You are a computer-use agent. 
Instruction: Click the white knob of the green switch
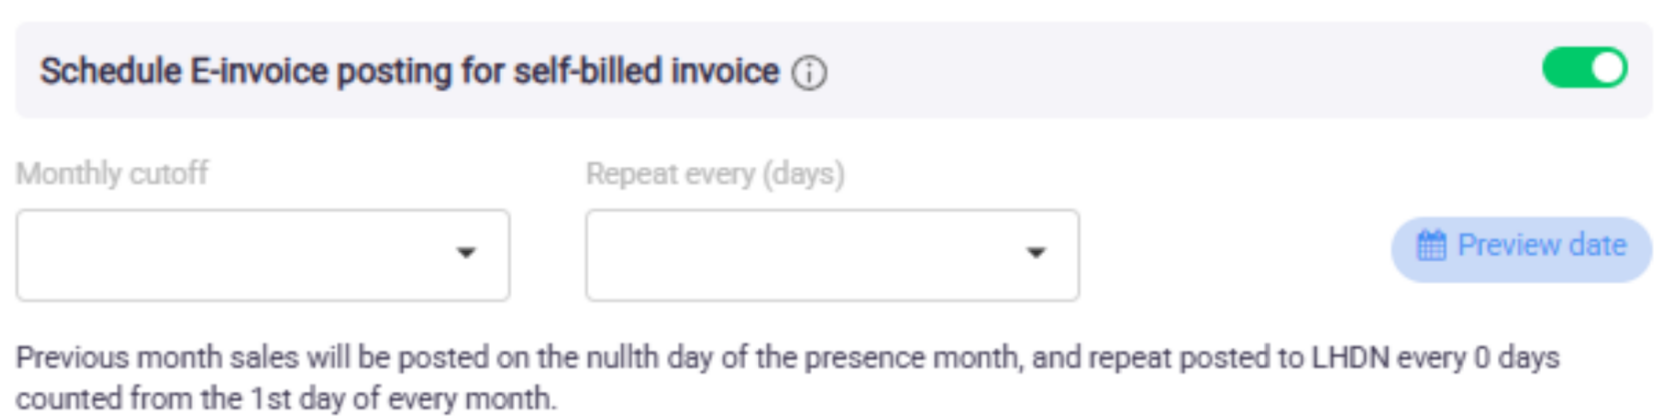point(1607,69)
